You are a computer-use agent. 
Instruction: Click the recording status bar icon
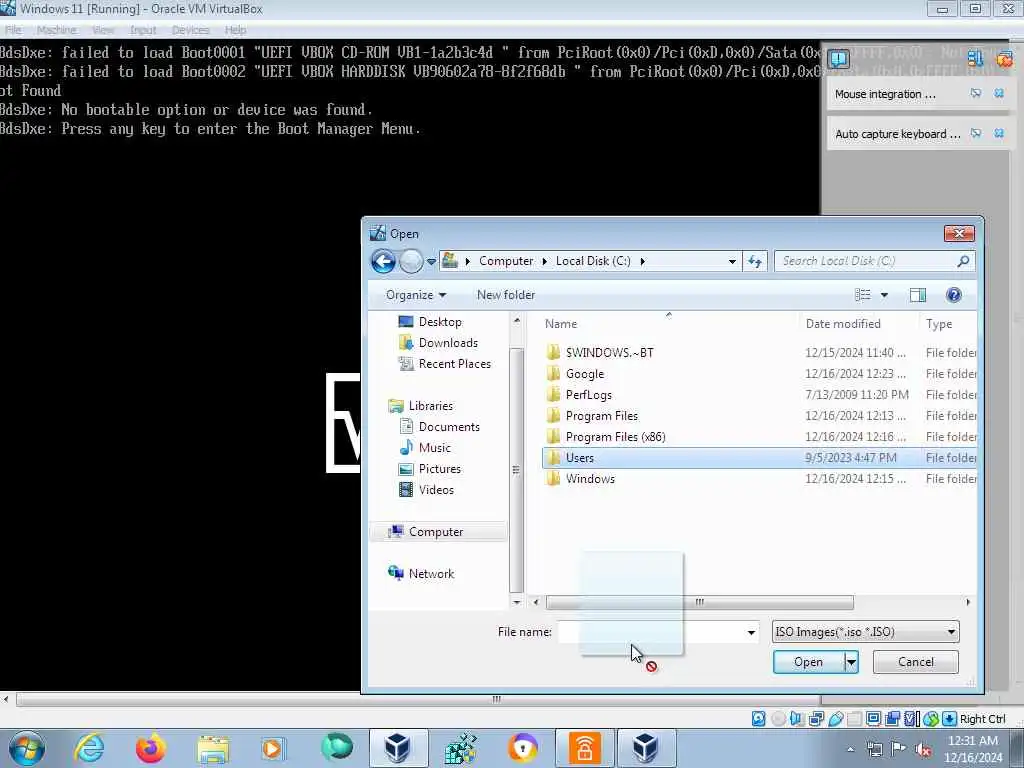point(893,718)
